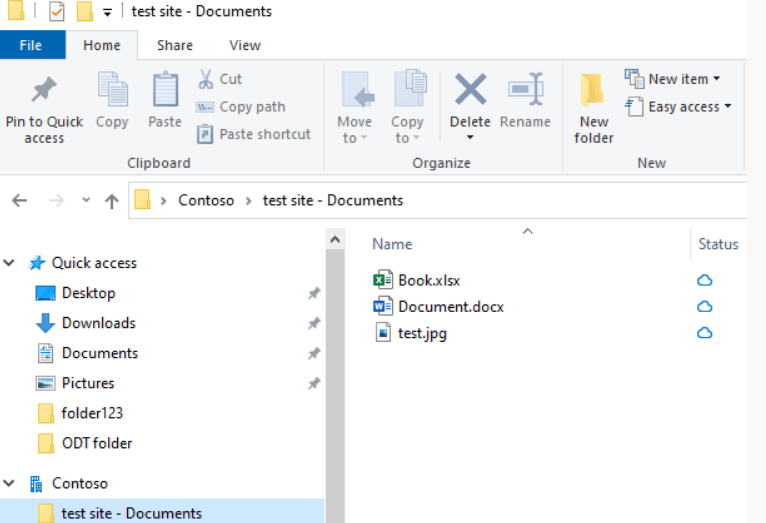Click cloud status icon for test.jpg
The width and height of the screenshot is (766, 523).
(704, 333)
